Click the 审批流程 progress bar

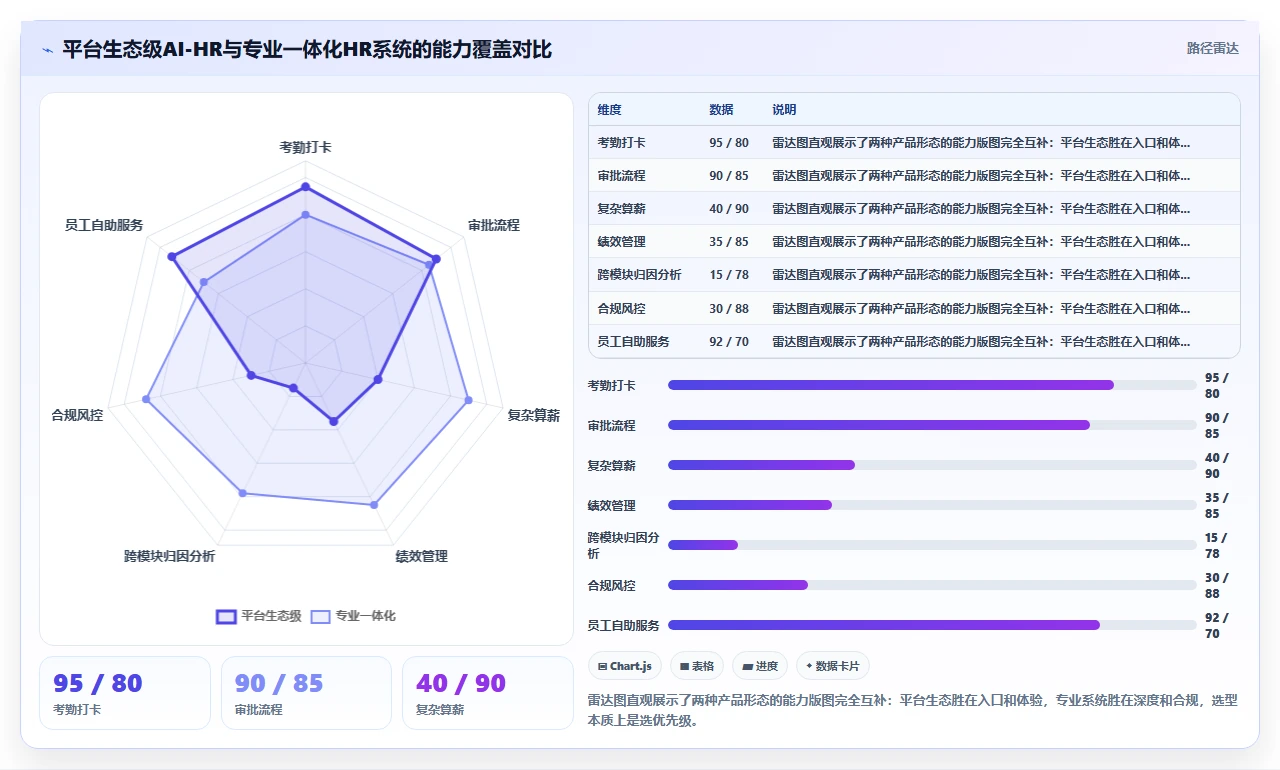[x=932, y=425]
